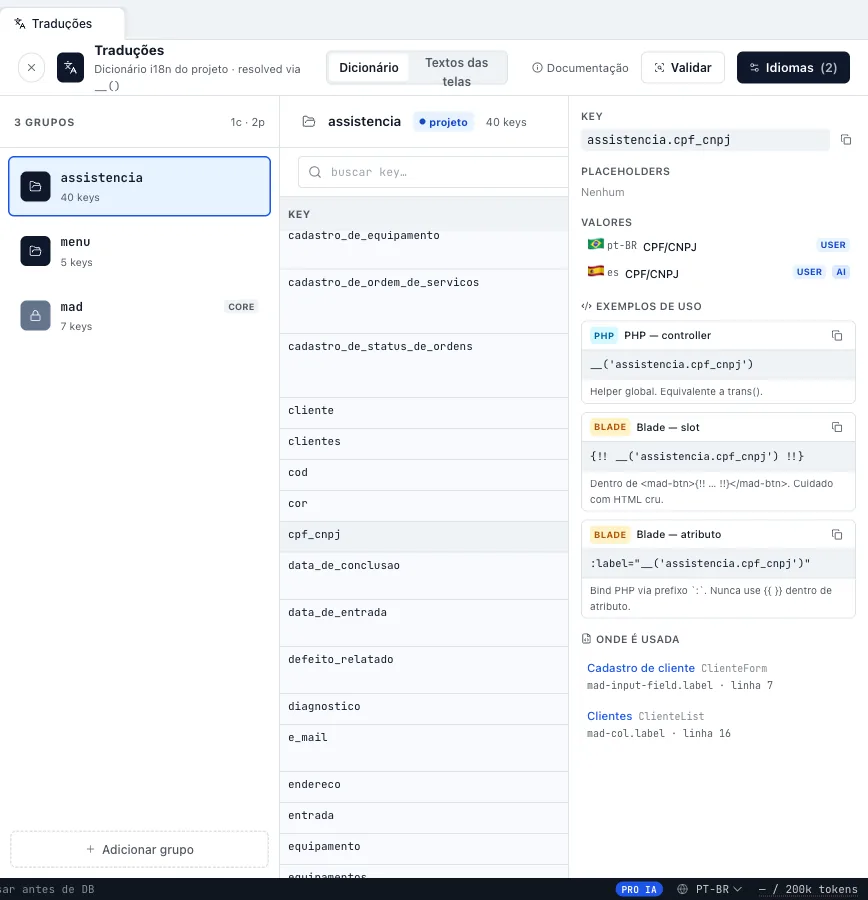Click the Brazil flag for pt-BR
Screen dimensions: 868x900
pyautogui.click(x=595, y=245)
